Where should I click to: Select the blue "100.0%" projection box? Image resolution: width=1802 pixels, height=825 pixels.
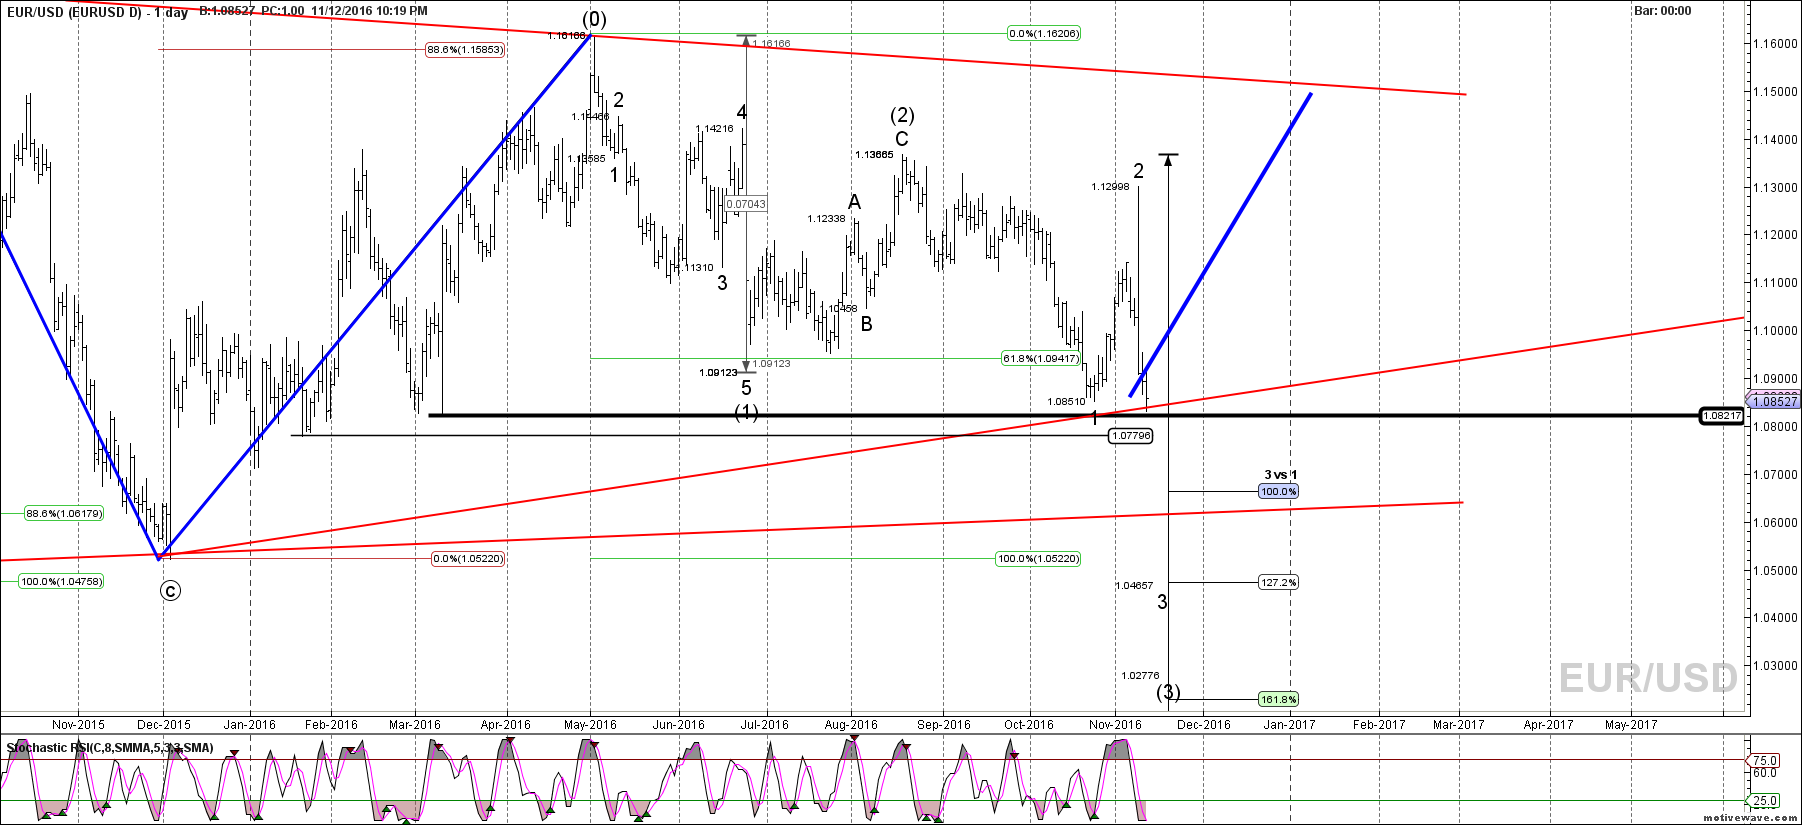(x=1278, y=491)
